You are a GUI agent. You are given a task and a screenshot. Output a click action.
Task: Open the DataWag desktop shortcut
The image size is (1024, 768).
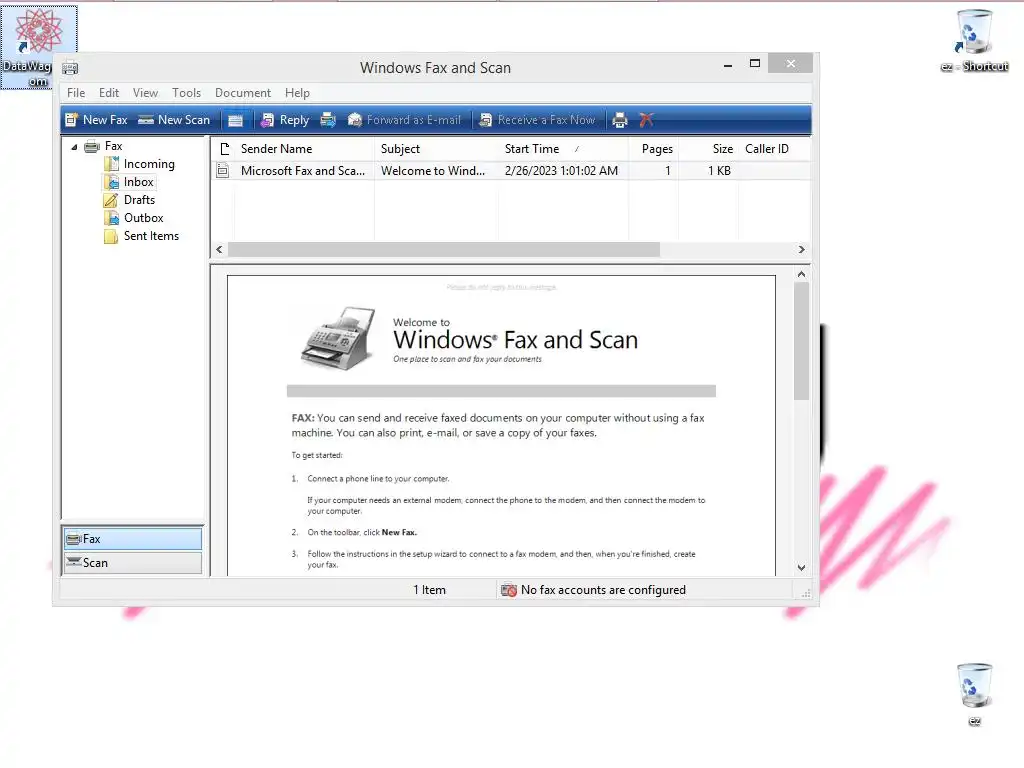pos(39,47)
